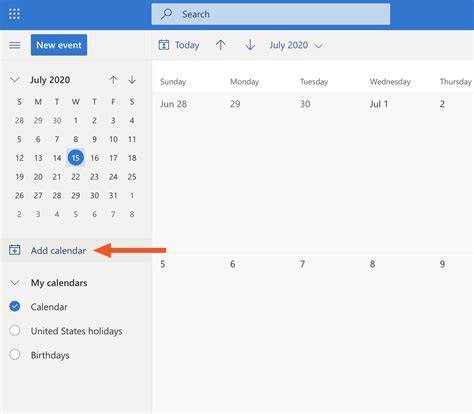
Task: Open the July 2020 month dropdown
Action: [296, 45]
